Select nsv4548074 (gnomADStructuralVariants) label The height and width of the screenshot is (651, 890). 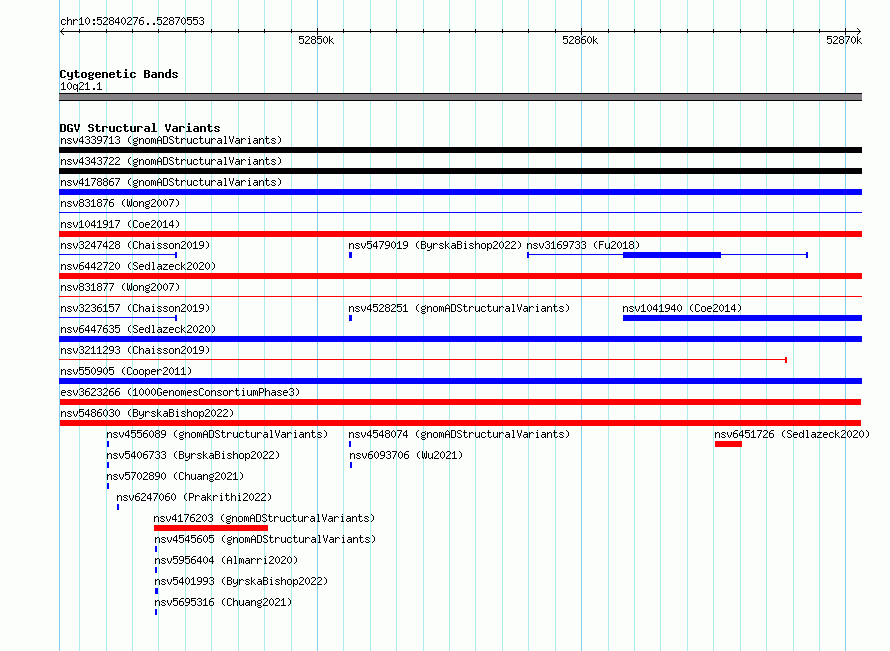pos(459,434)
